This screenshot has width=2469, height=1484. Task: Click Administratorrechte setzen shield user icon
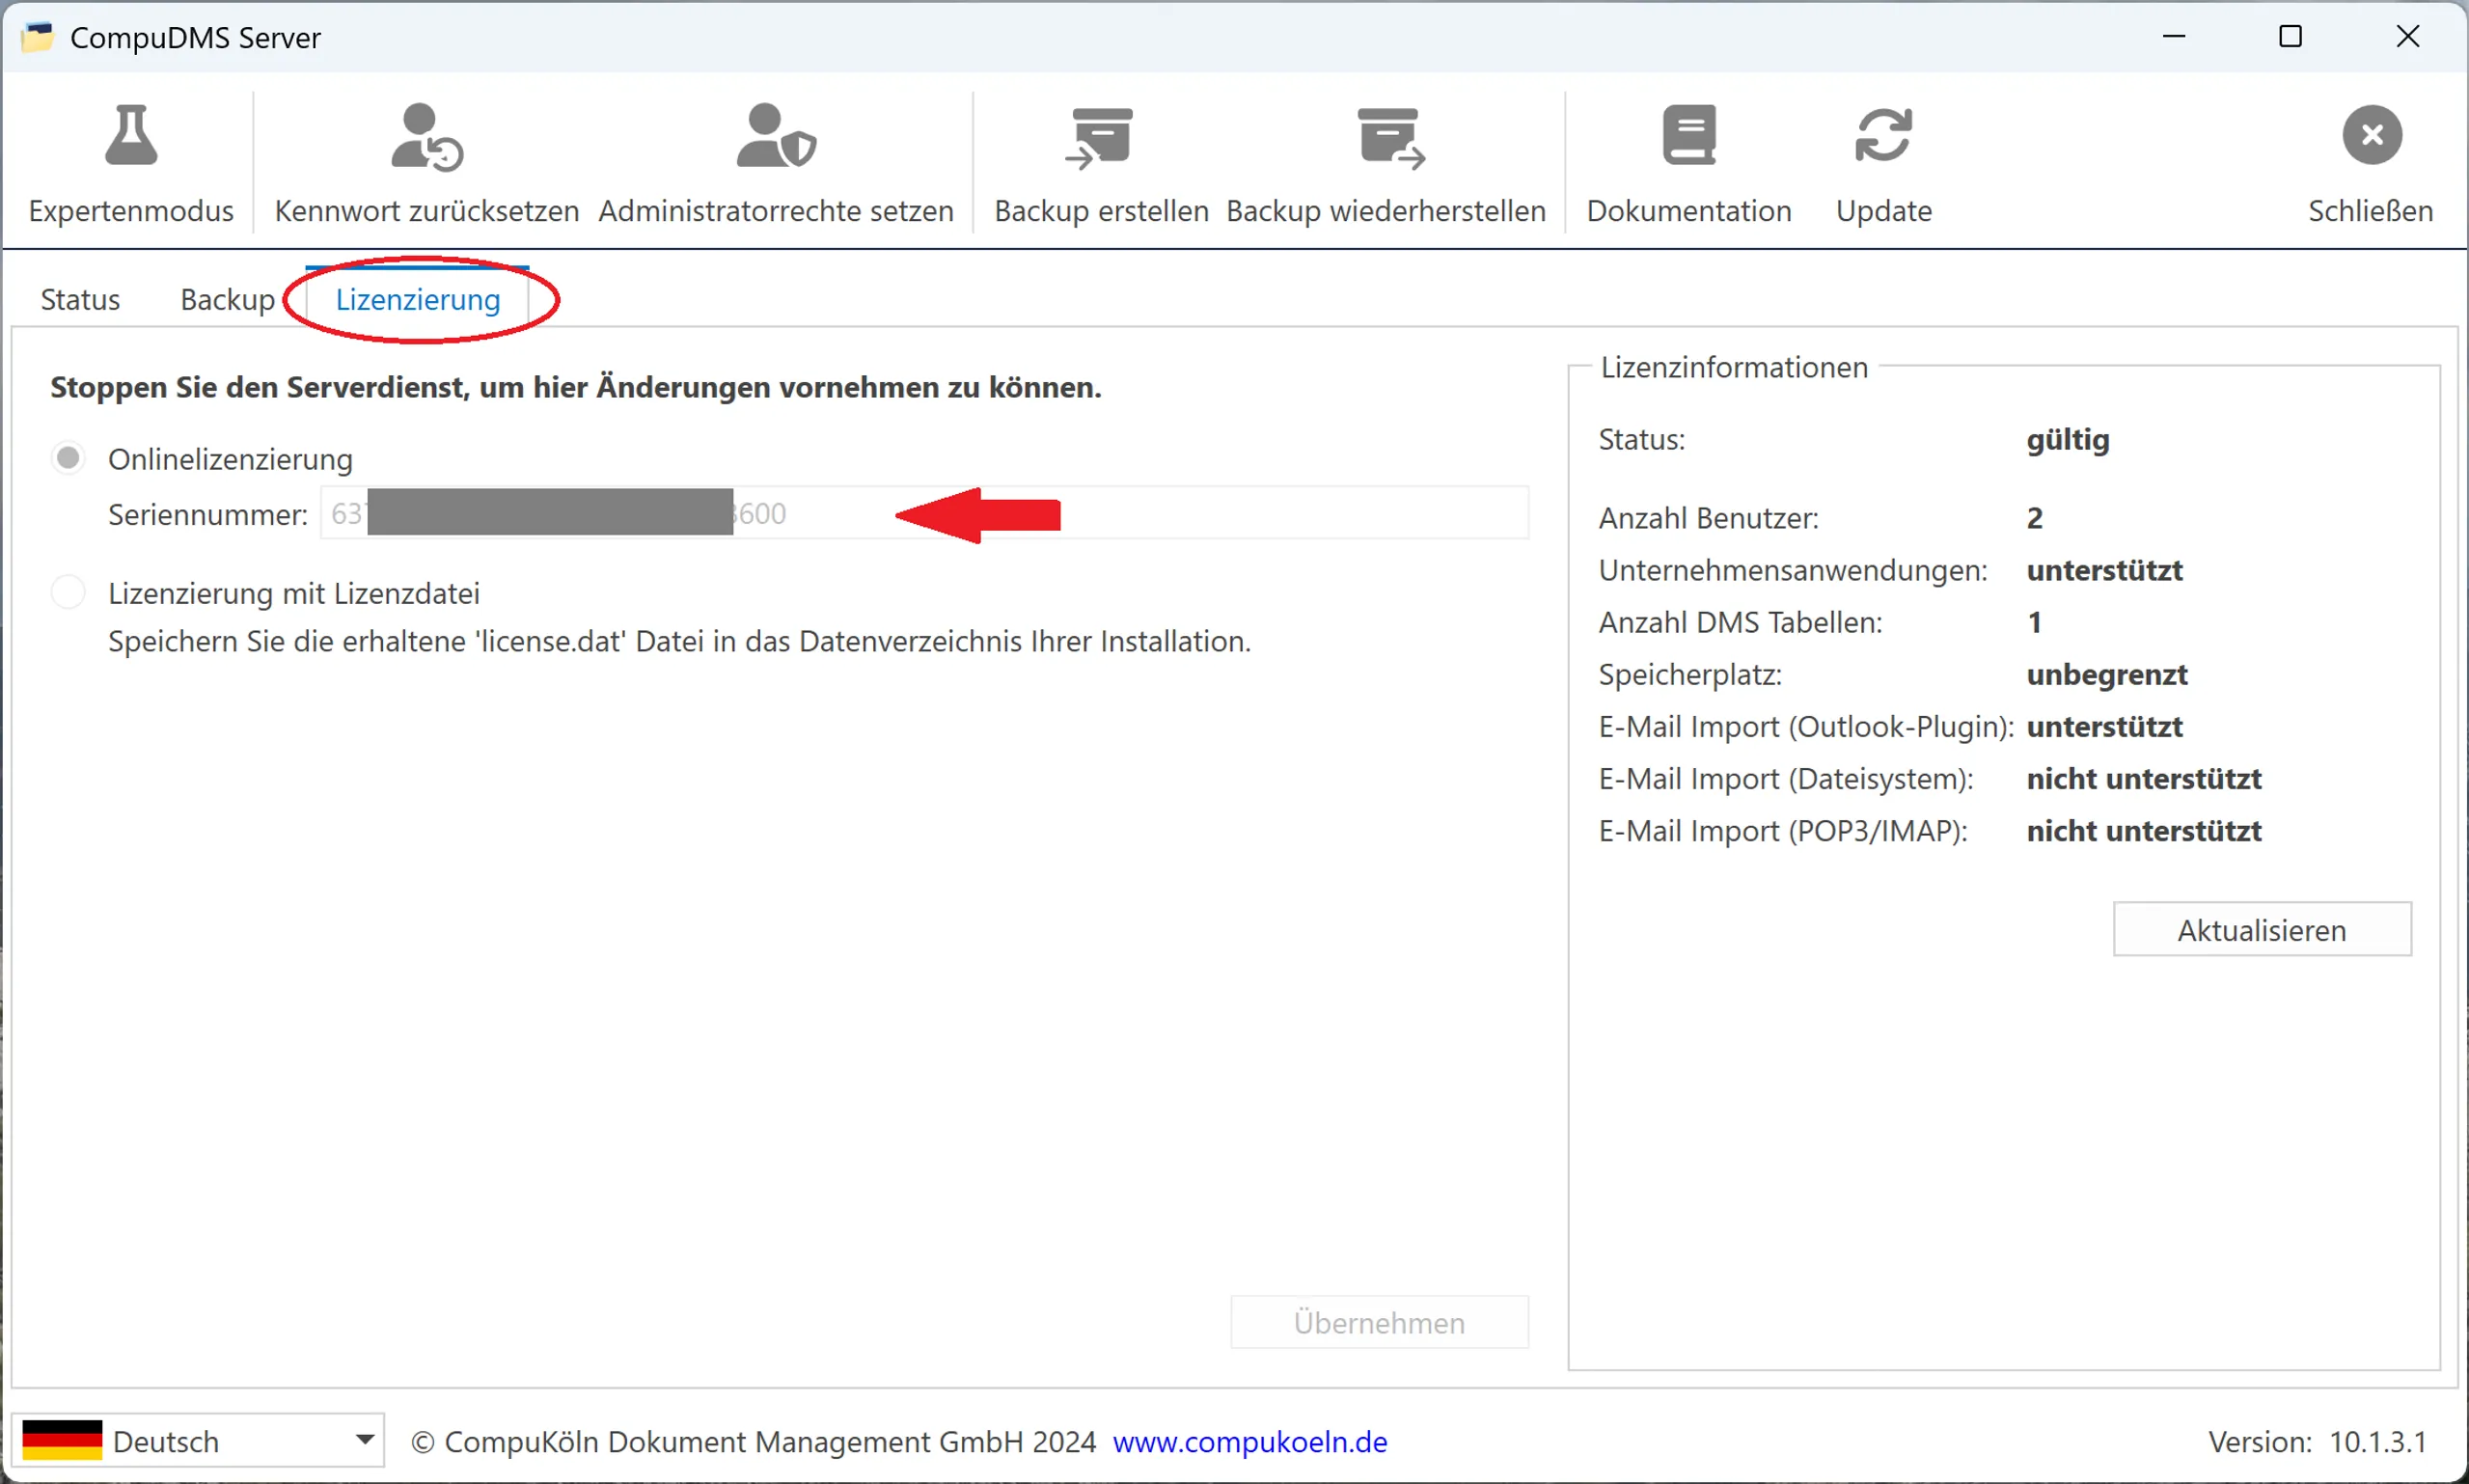776,135
